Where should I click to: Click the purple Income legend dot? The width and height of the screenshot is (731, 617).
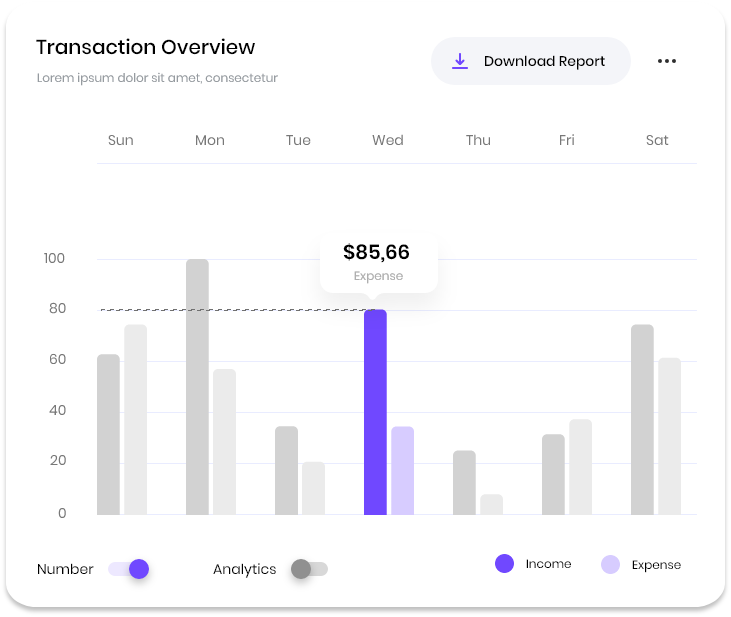(504, 564)
